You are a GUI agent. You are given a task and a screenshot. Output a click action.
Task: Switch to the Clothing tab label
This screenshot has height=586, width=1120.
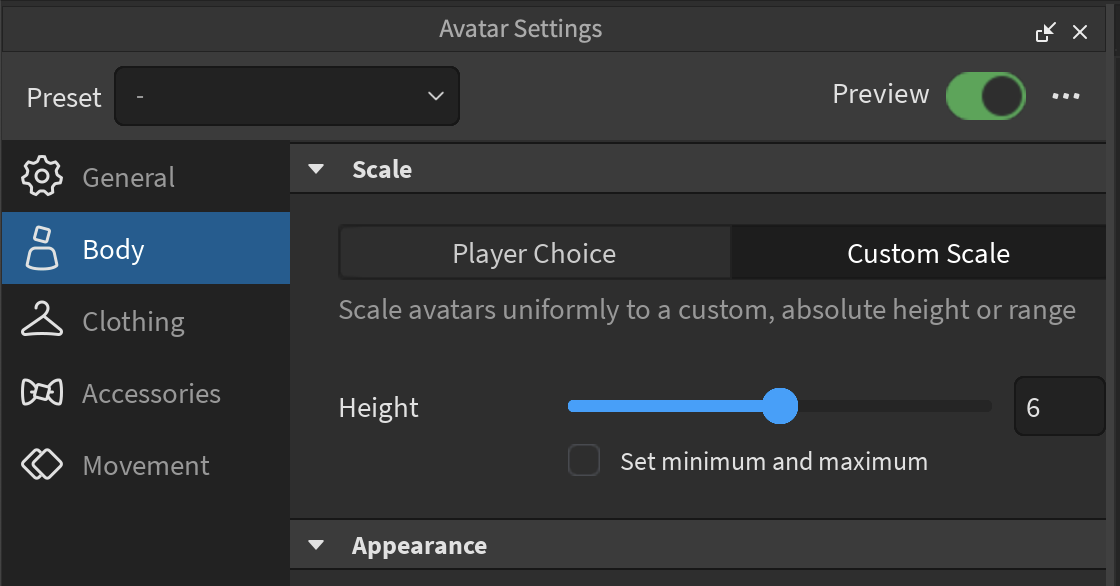[134, 322]
